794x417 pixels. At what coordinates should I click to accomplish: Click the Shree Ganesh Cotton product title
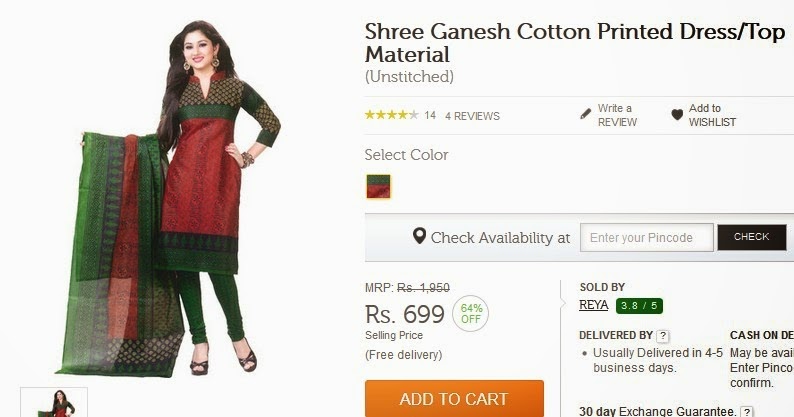[x=575, y=43]
